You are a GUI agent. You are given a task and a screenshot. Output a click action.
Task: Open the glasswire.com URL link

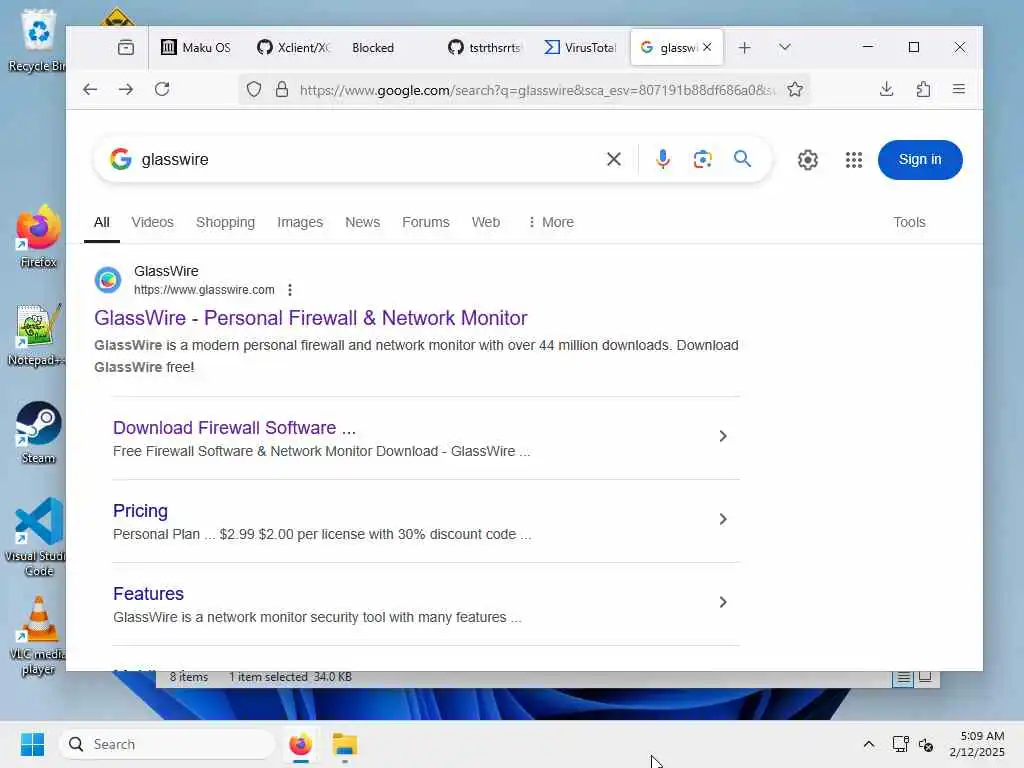coord(204,290)
